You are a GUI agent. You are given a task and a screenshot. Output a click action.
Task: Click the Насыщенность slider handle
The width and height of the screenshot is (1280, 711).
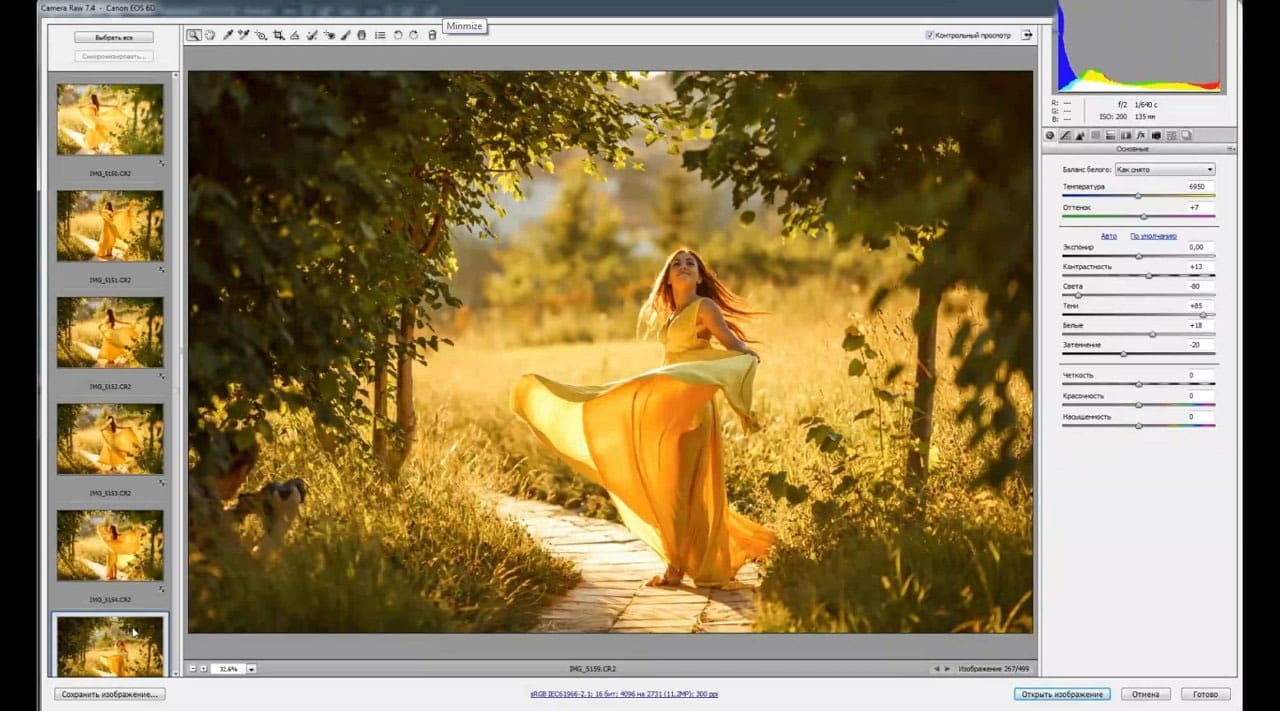[x=1139, y=426]
